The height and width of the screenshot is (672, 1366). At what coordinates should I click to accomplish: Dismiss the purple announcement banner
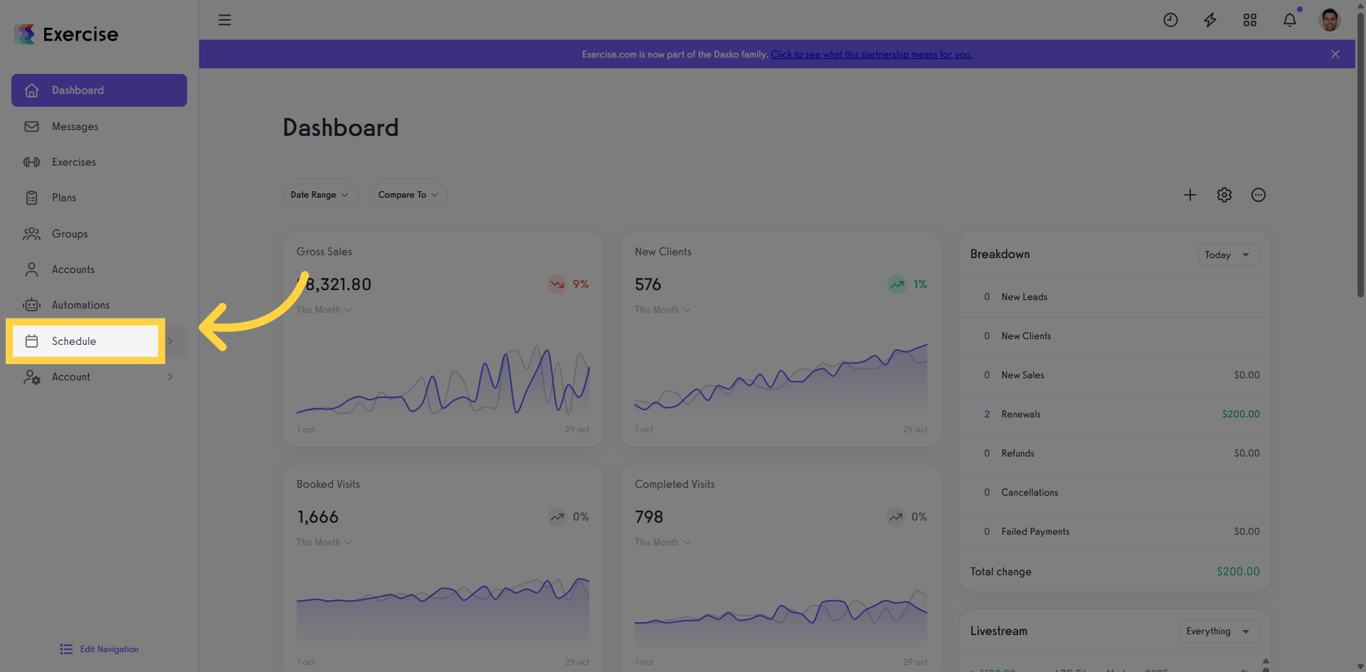pyautogui.click(x=1335, y=54)
